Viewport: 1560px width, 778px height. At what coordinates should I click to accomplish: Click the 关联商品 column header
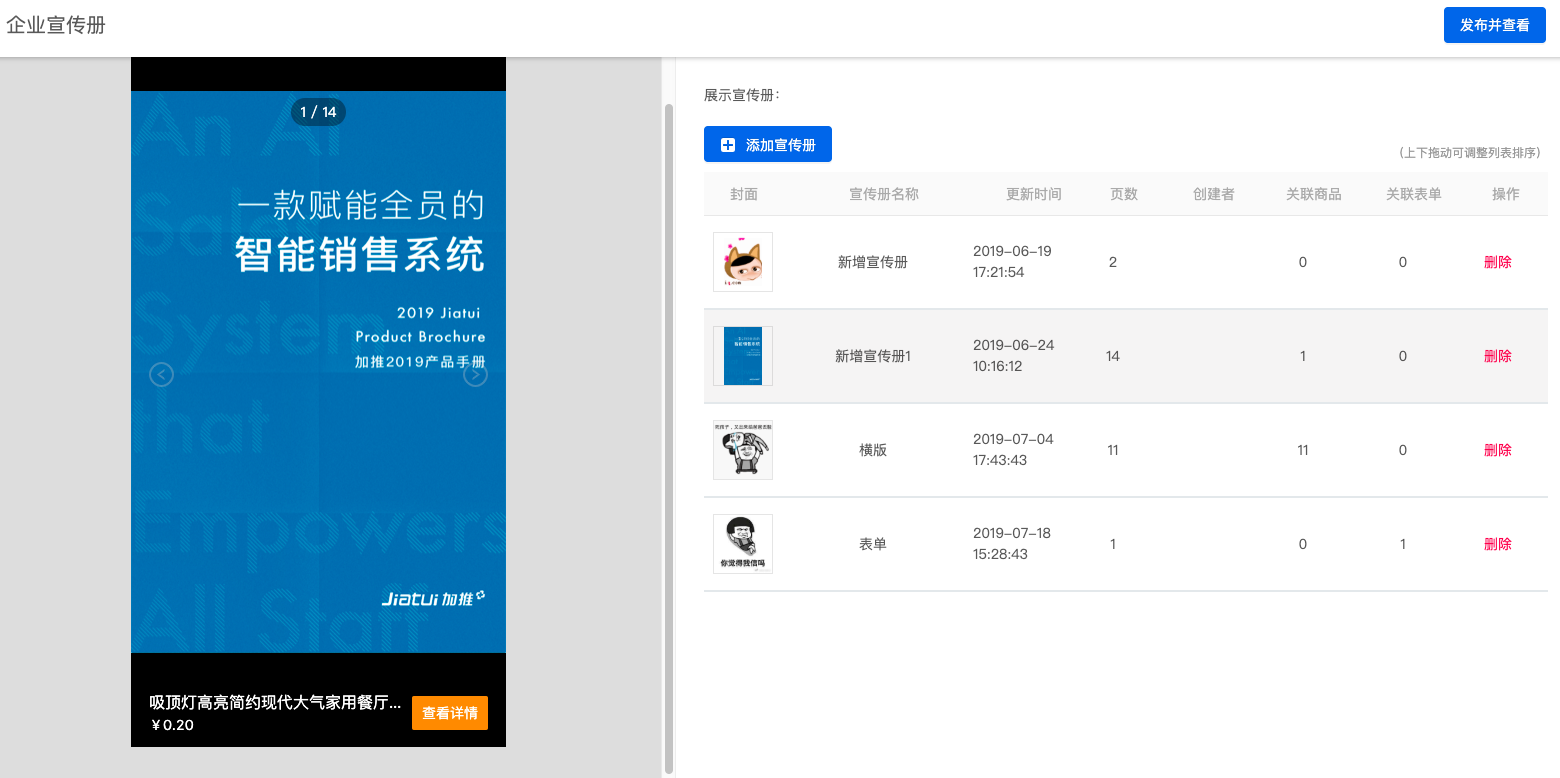point(1314,194)
